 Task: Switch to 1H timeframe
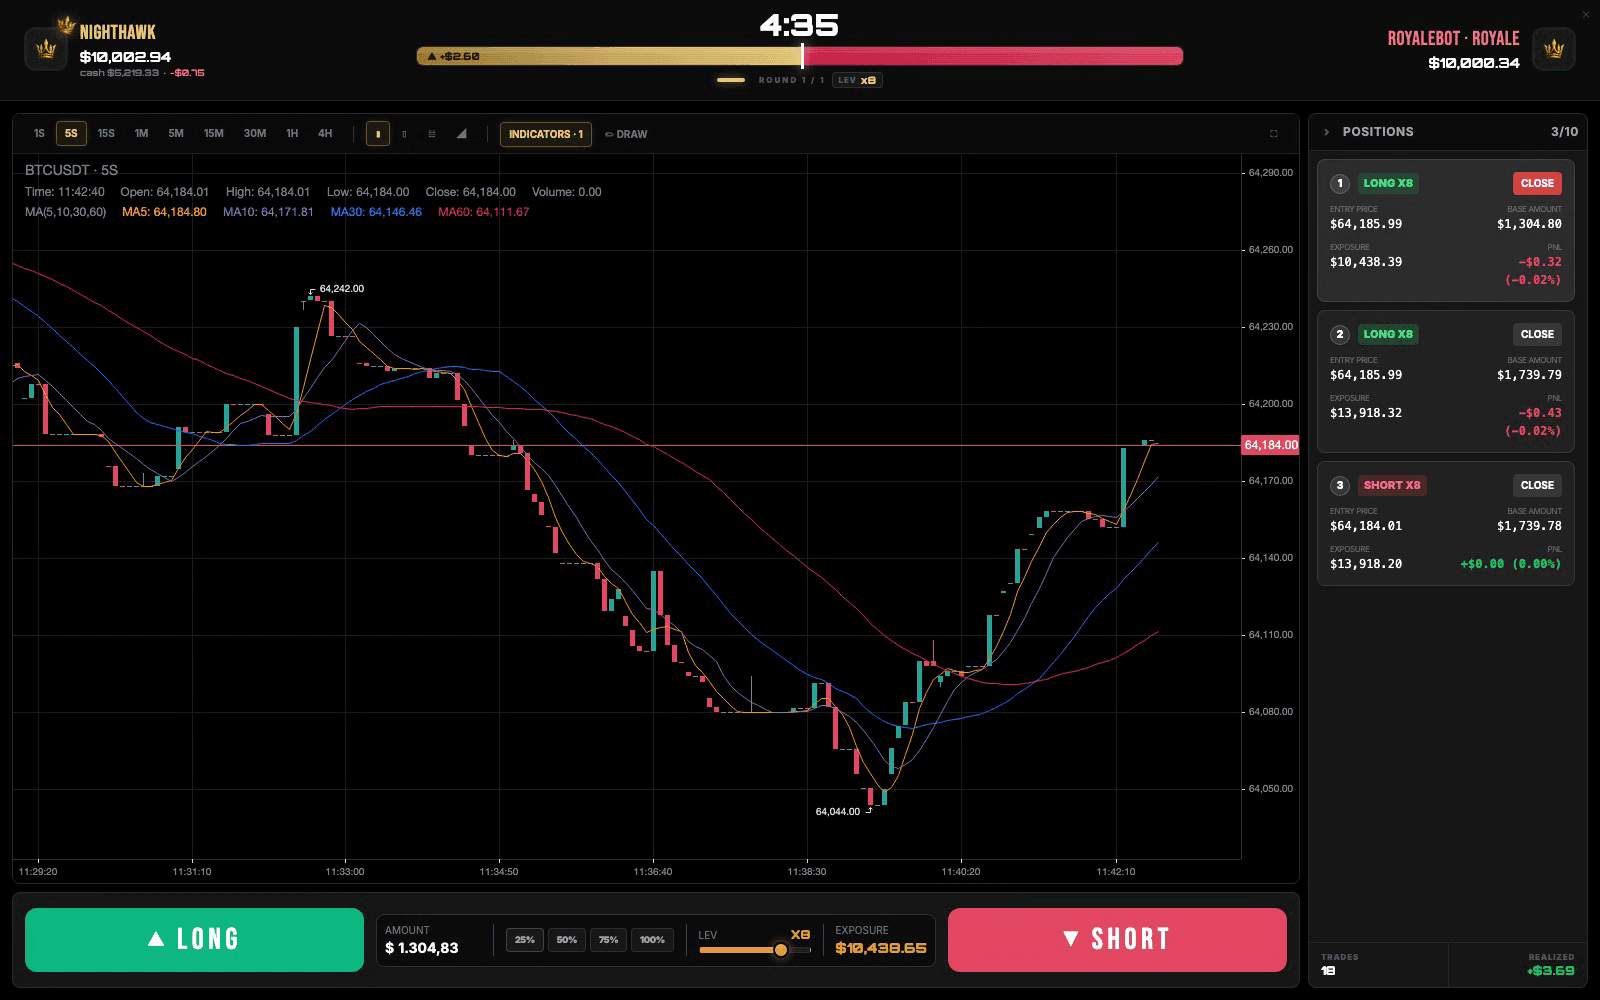[x=292, y=134]
